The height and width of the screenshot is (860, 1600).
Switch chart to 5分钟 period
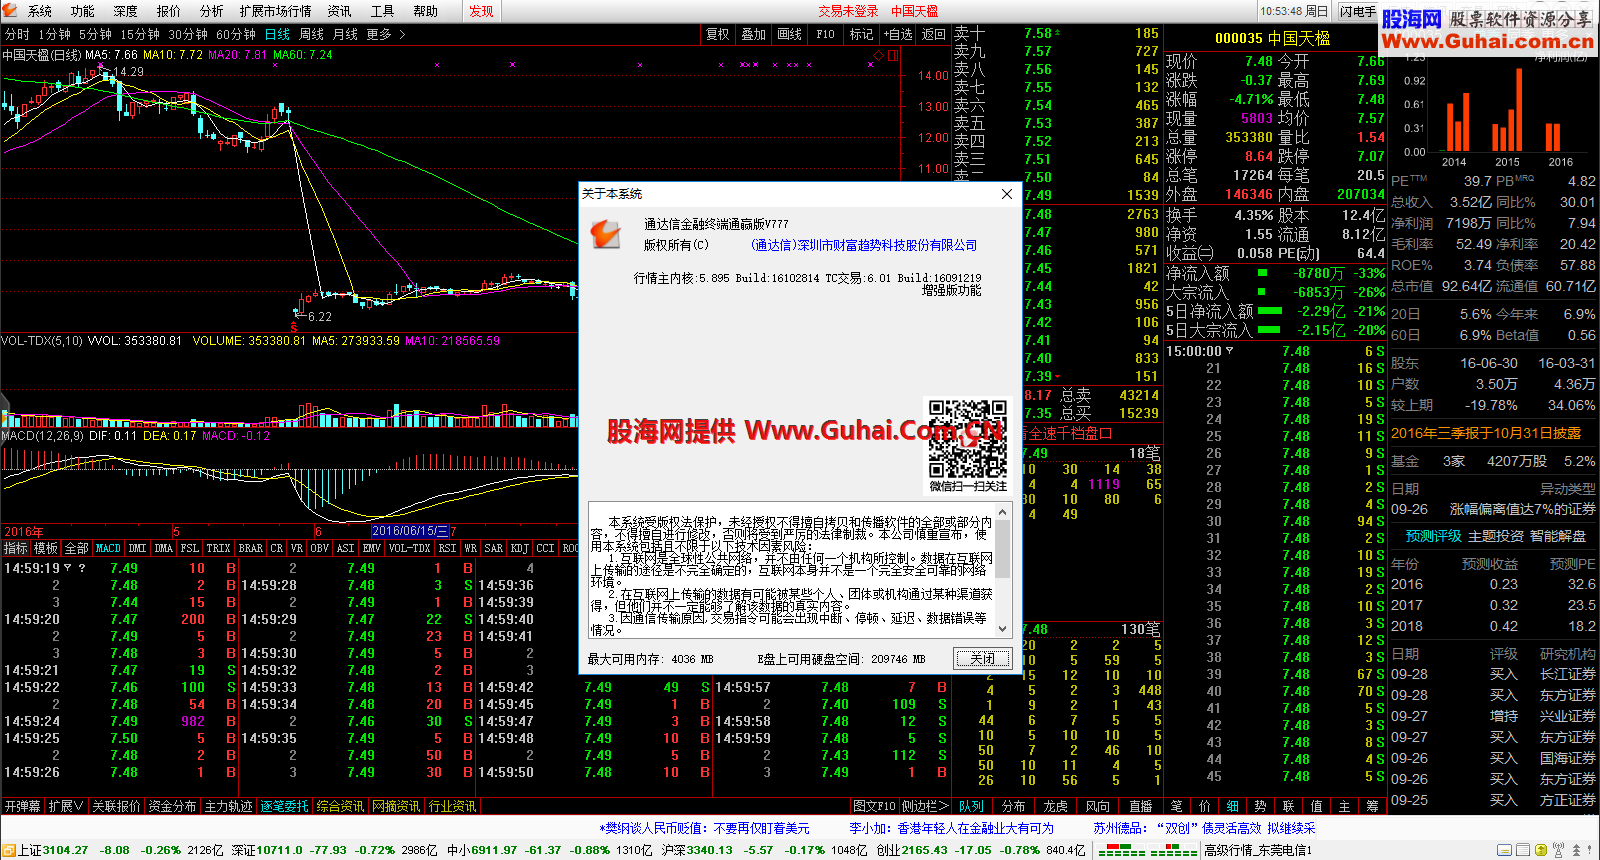96,34
